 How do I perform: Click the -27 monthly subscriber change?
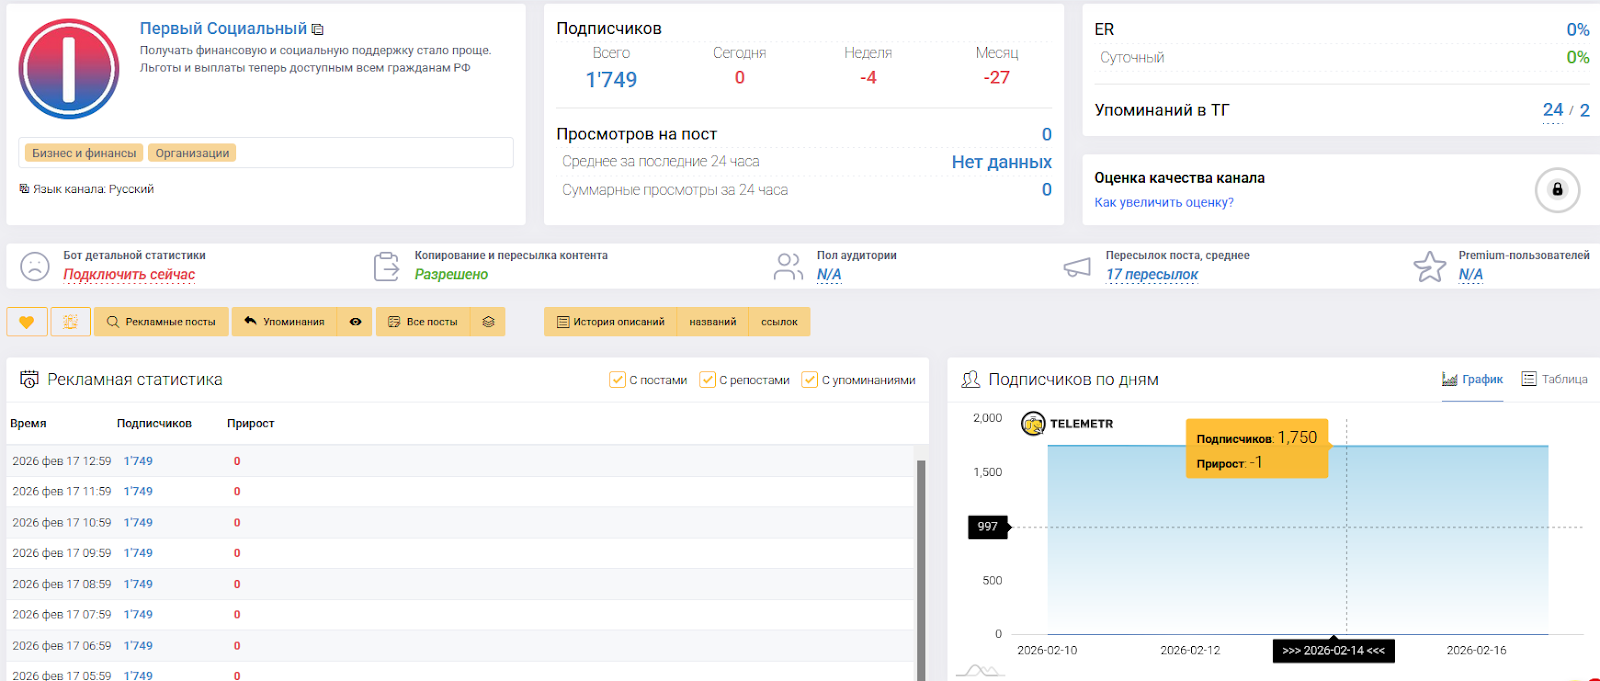[x=996, y=78]
